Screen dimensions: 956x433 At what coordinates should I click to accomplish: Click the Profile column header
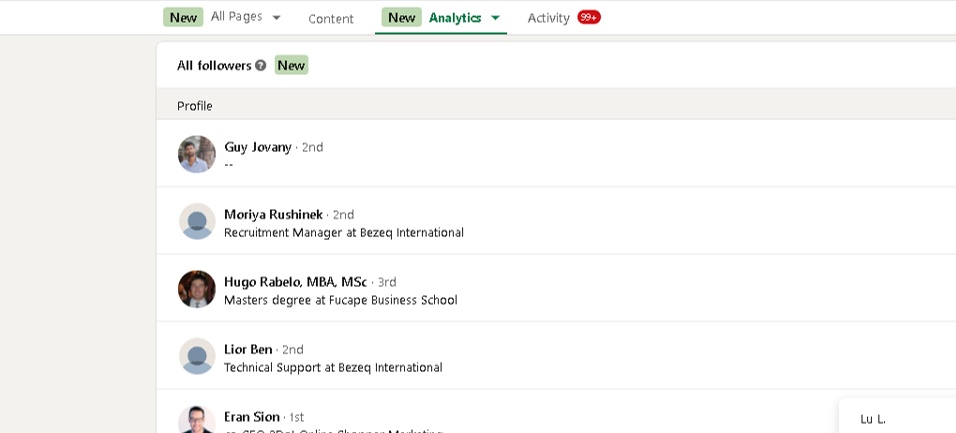(x=195, y=106)
